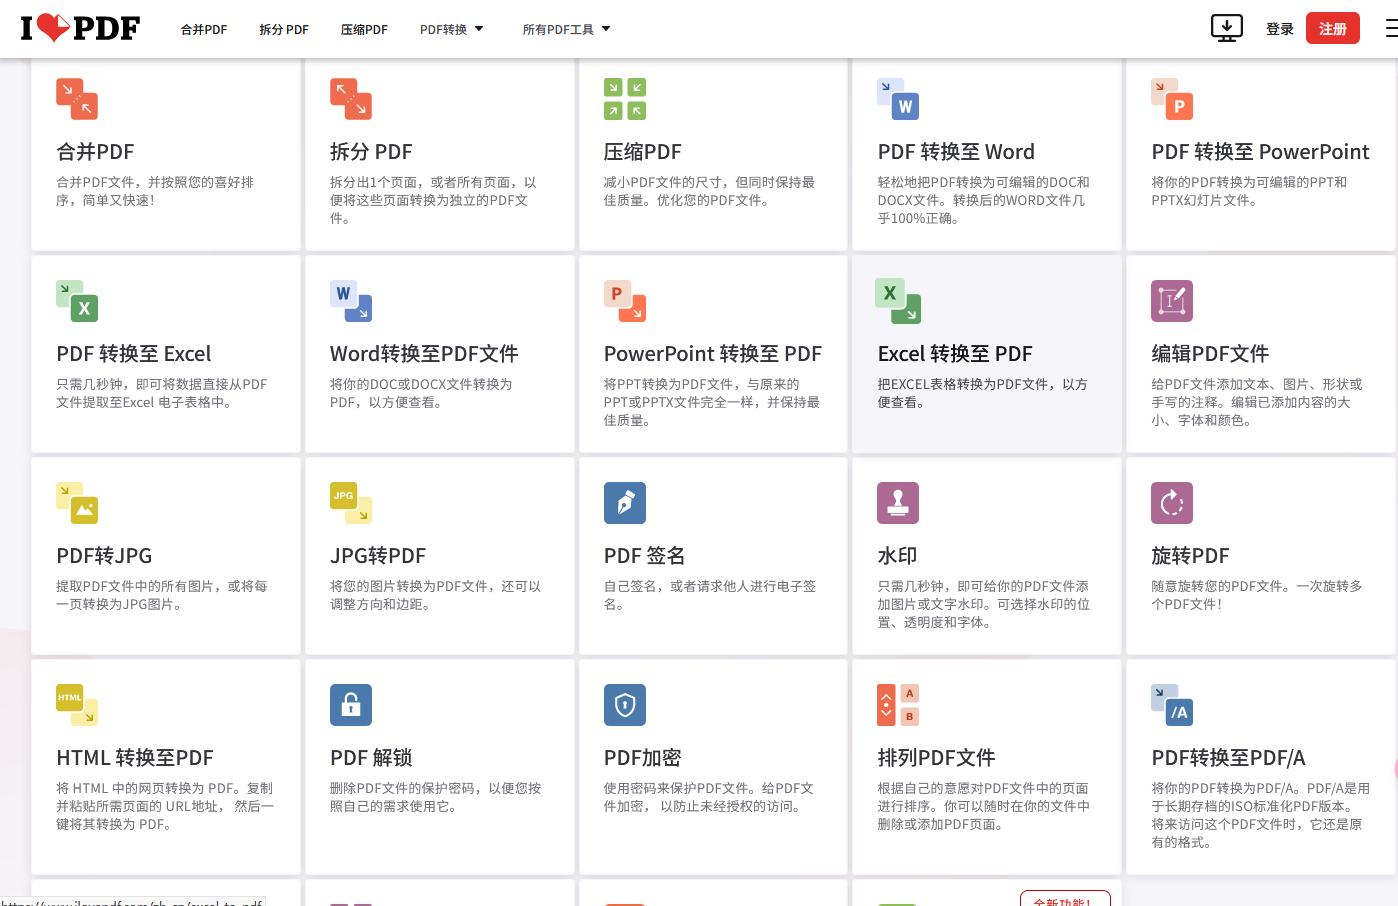This screenshot has width=1398, height=906.
Task: Click description '自己签名，或者请求他人进行电子签名。'
Action: [710, 595]
